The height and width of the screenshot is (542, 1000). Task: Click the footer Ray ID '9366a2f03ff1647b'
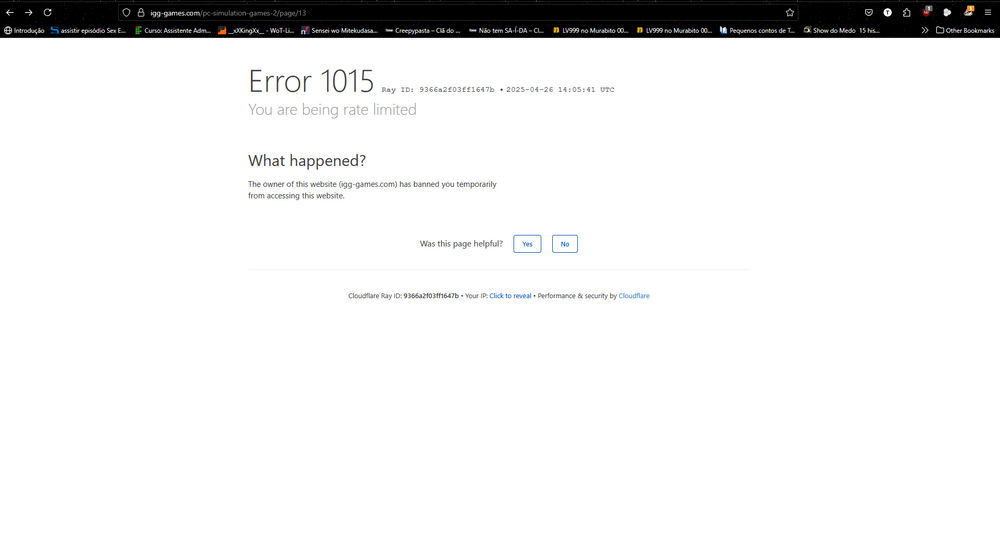(x=431, y=296)
